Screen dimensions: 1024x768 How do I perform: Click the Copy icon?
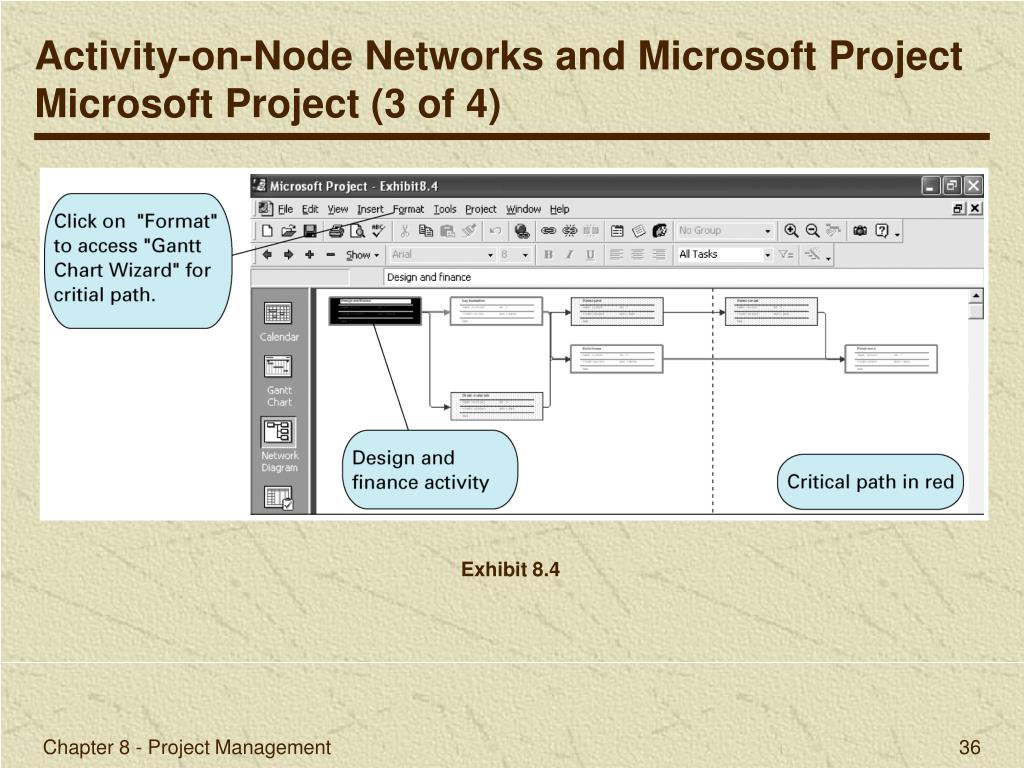tap(426, 231)
